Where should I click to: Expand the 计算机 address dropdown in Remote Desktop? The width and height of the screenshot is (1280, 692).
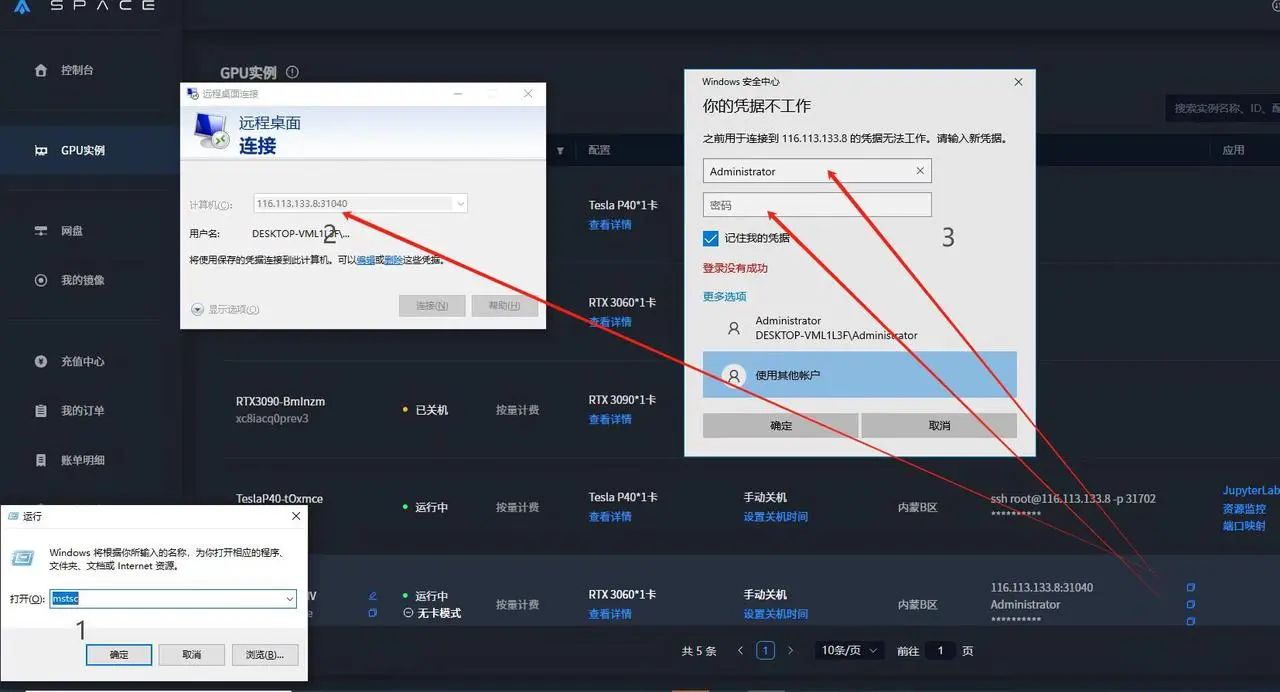(460, 204)
